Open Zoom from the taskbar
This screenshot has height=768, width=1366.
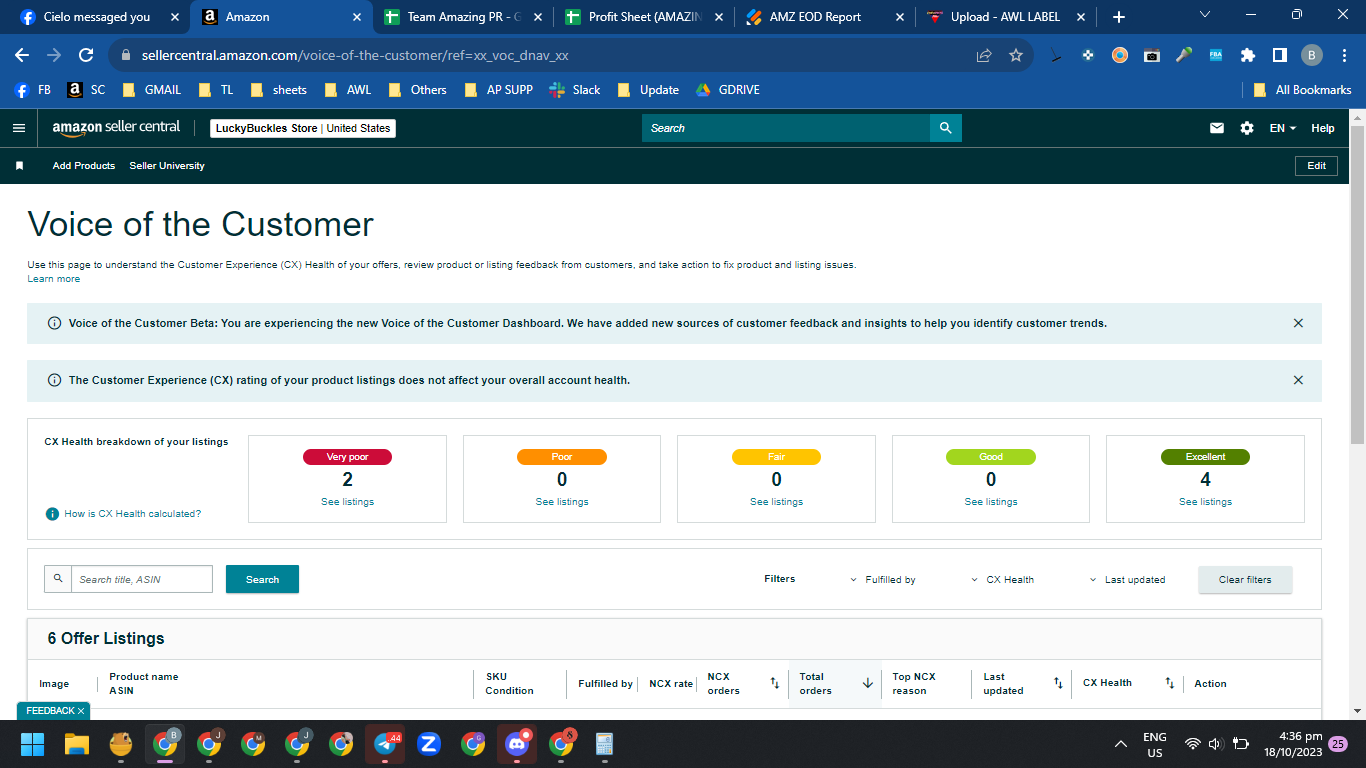(429, 744)
